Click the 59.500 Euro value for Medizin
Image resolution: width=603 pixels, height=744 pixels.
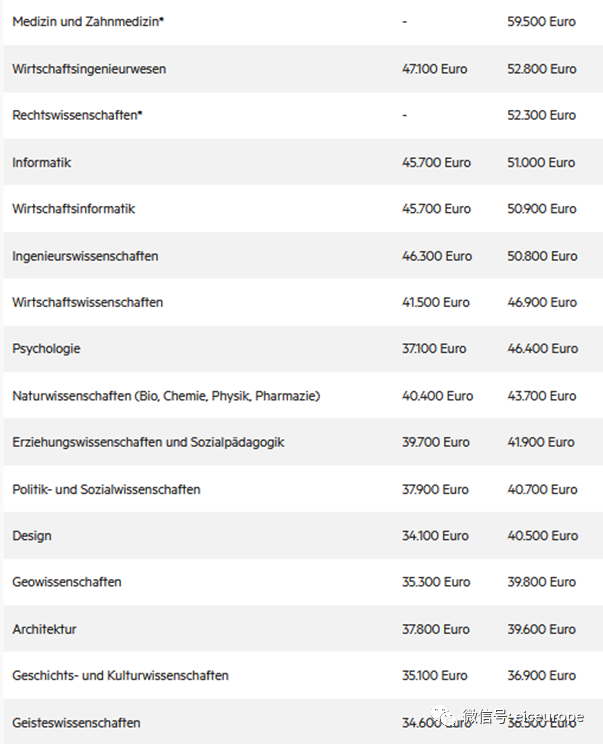541,22
